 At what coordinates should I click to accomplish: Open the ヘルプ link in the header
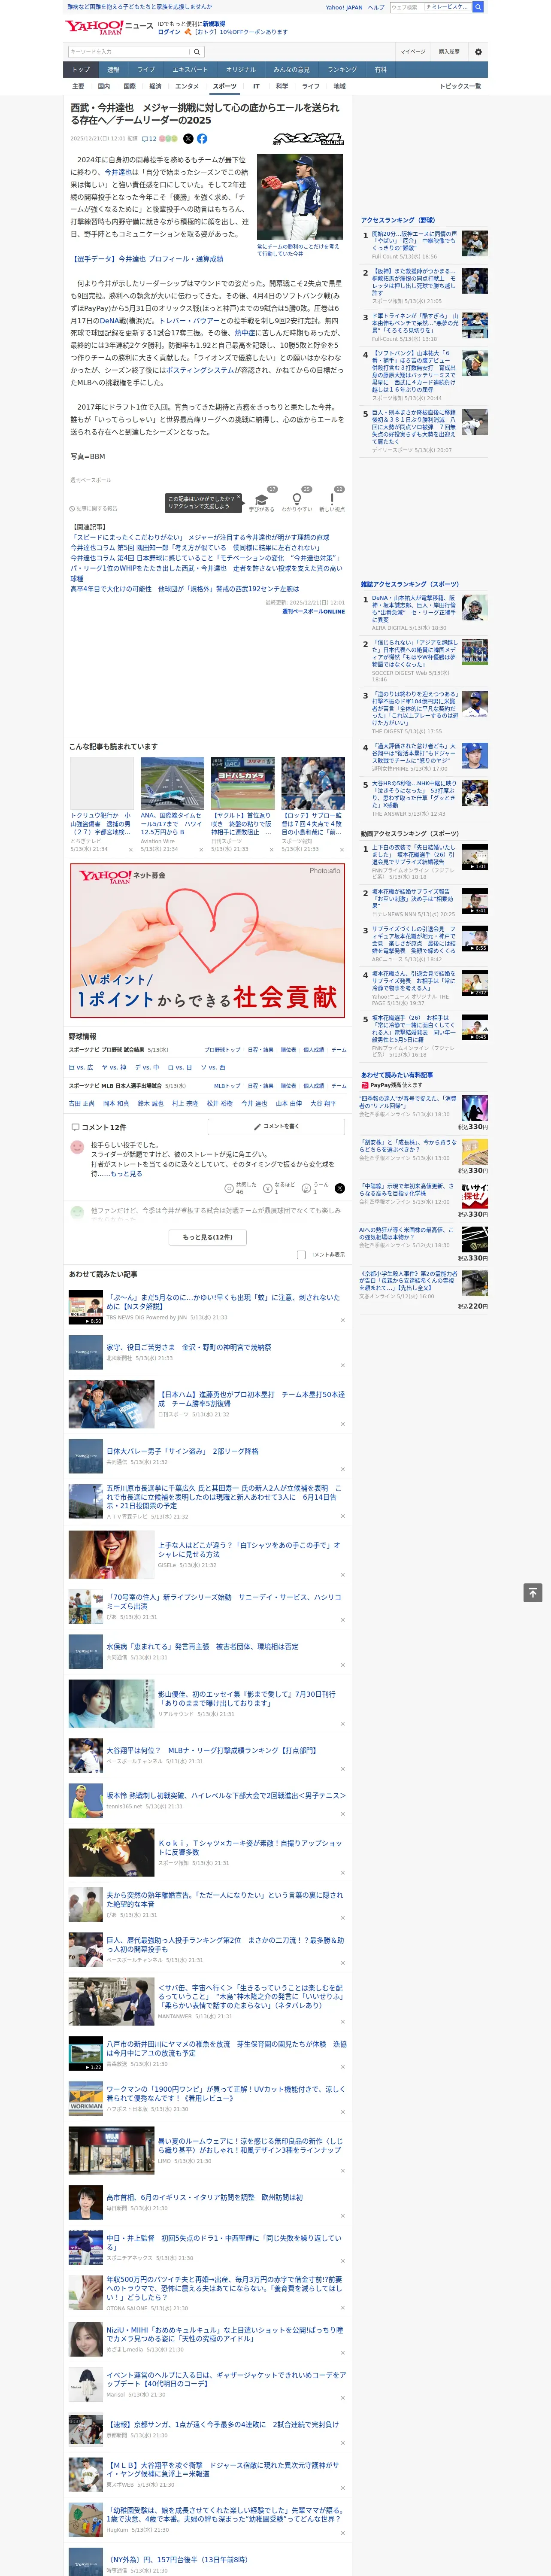click(x=376, y=7)
